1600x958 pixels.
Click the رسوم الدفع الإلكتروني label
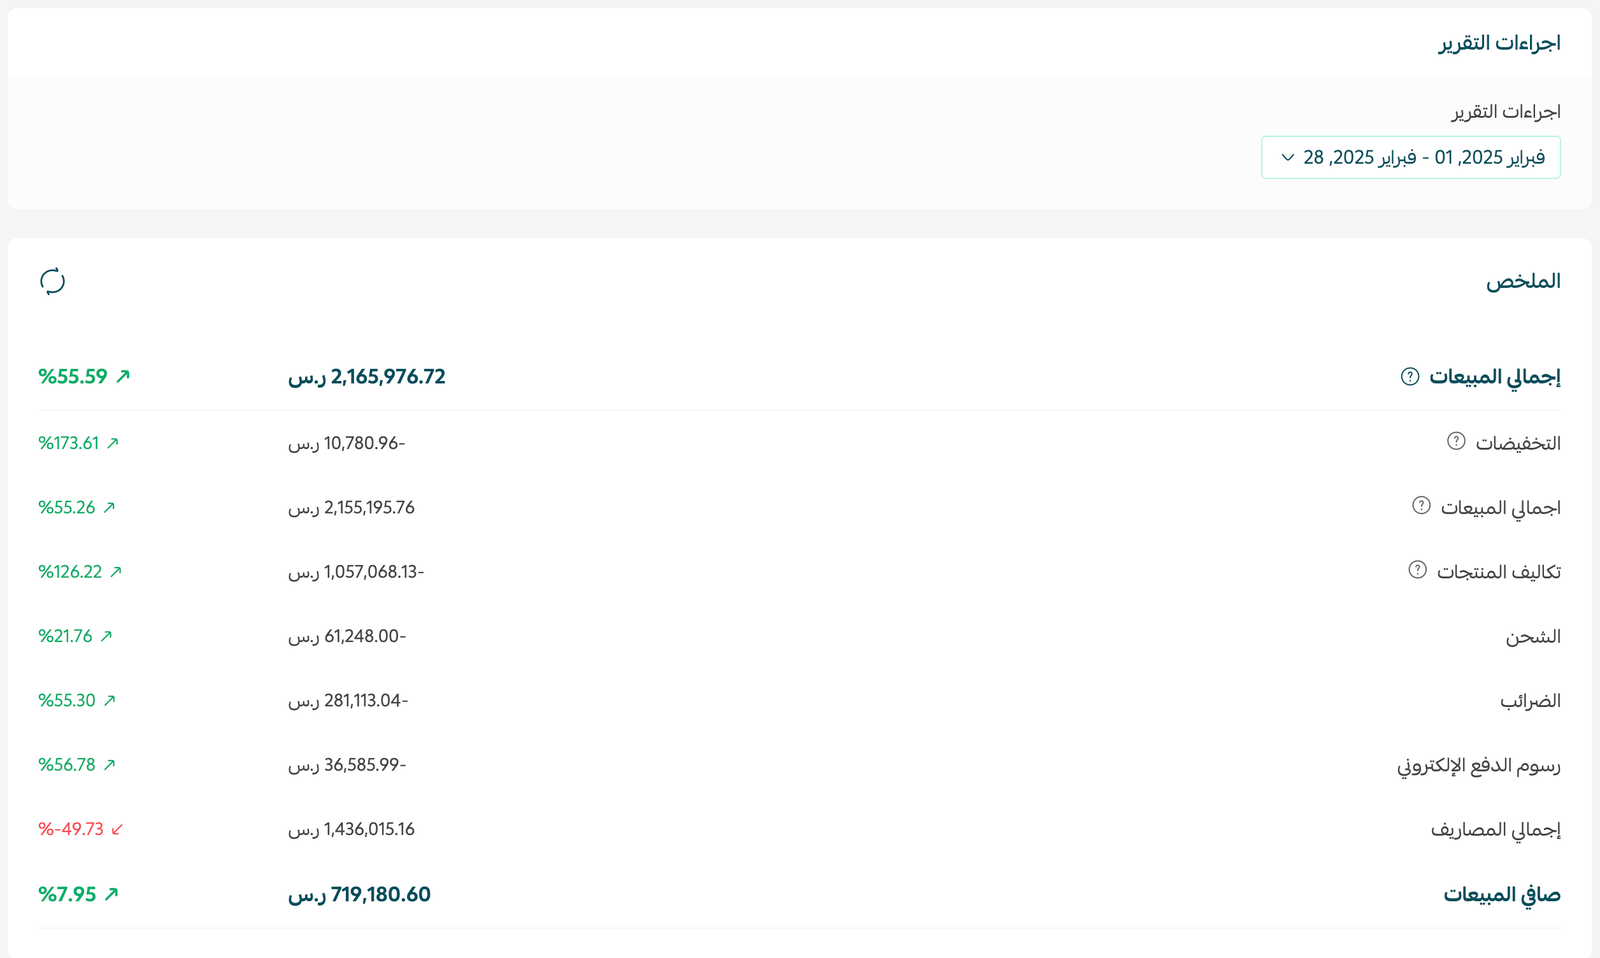(x=1478, y=766)
